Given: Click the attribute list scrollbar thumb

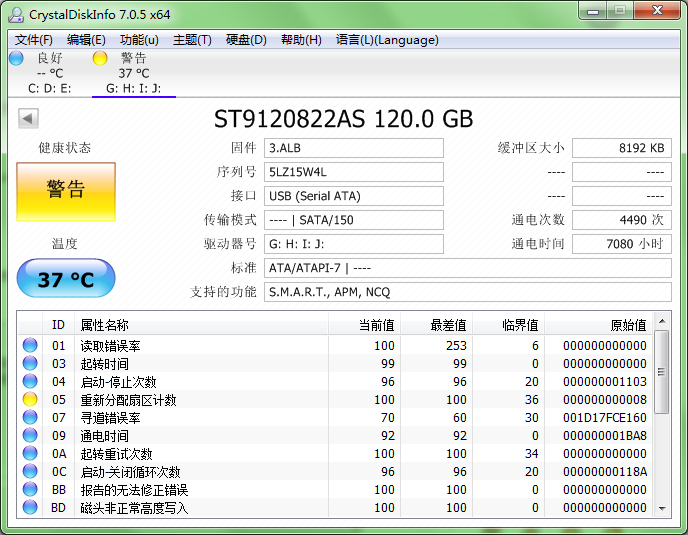Looking at the screenshot, I should tap(662, 372).
